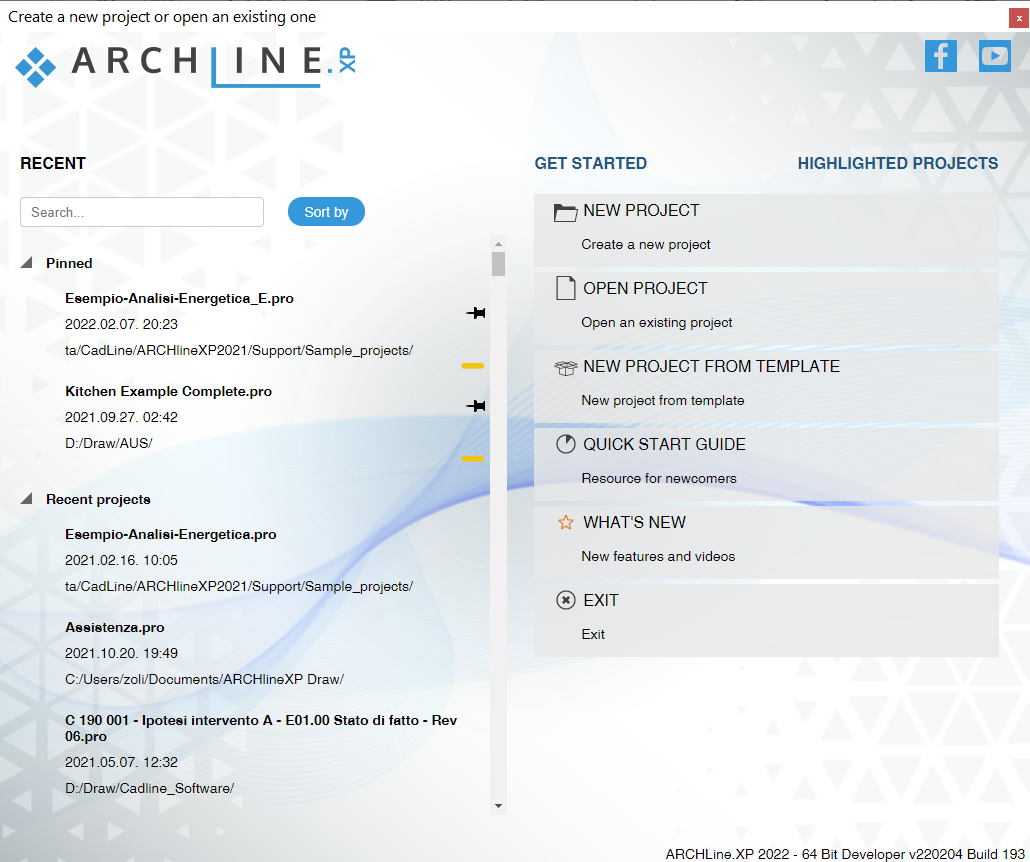The height and width of the screenshot is (862, 1030).
Task: Click the recent list scroll down arrow
Action: pyautogui.click(x=498, y=805)
